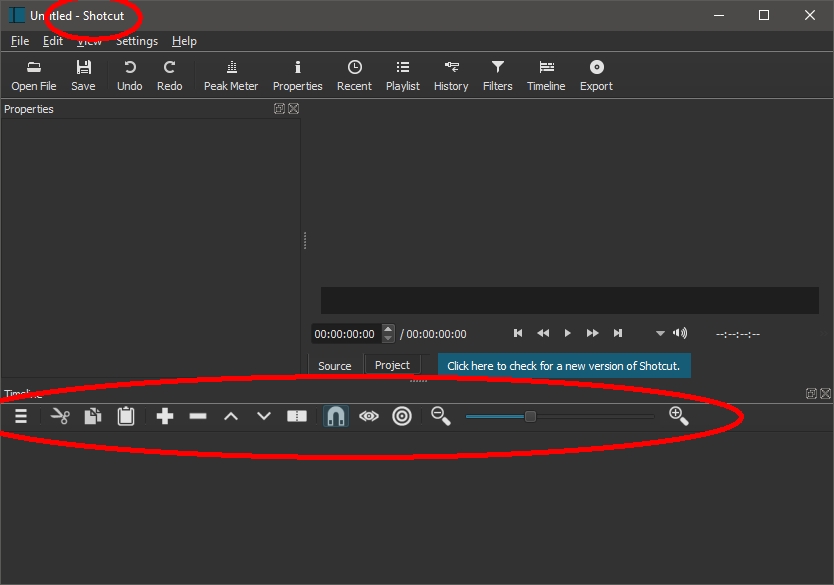Show the Playlist panel
Image resolution: width=834 pixels, height=585 pixels.
403,76
